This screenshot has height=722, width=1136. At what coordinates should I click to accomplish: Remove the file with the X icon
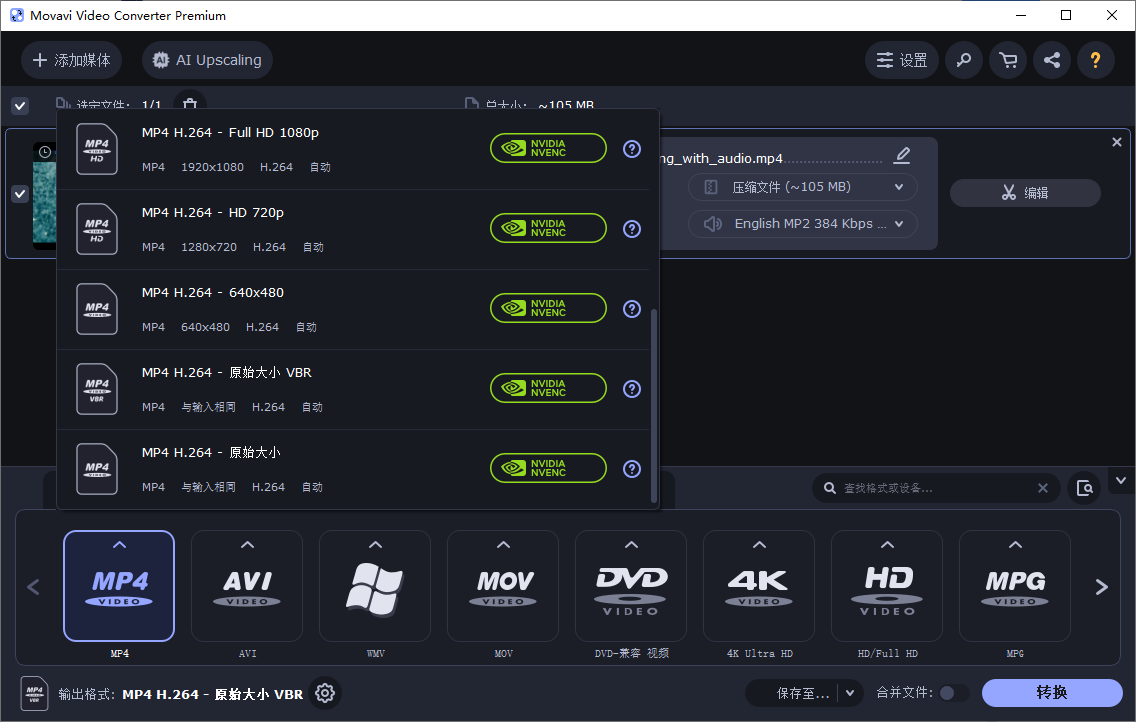tap(1116, 143)
